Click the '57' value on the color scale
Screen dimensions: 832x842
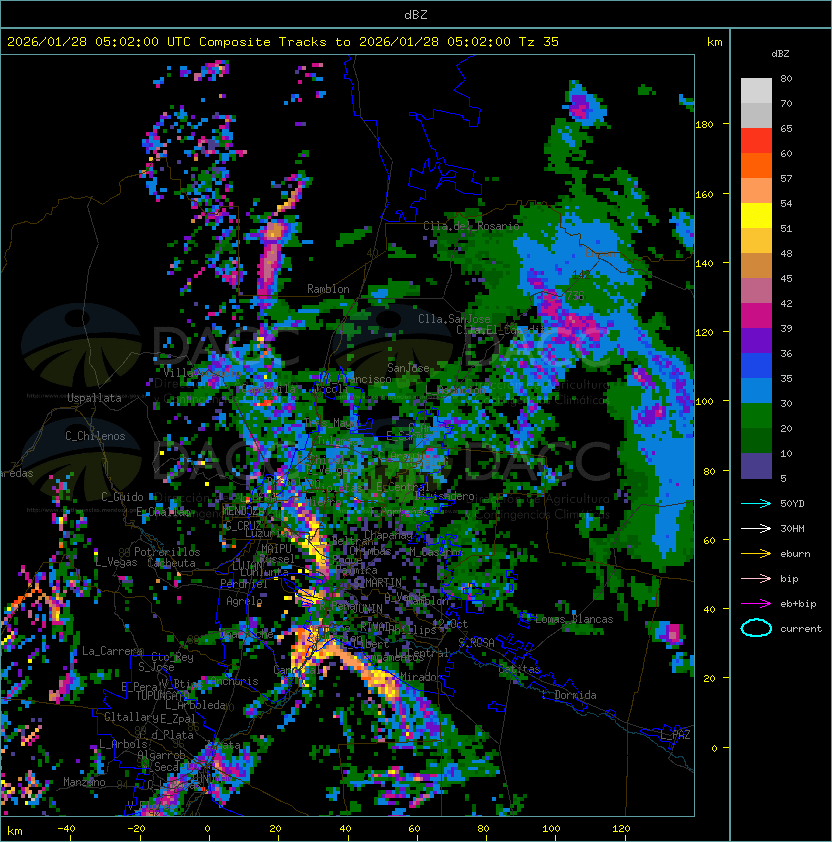coord(786,178)
